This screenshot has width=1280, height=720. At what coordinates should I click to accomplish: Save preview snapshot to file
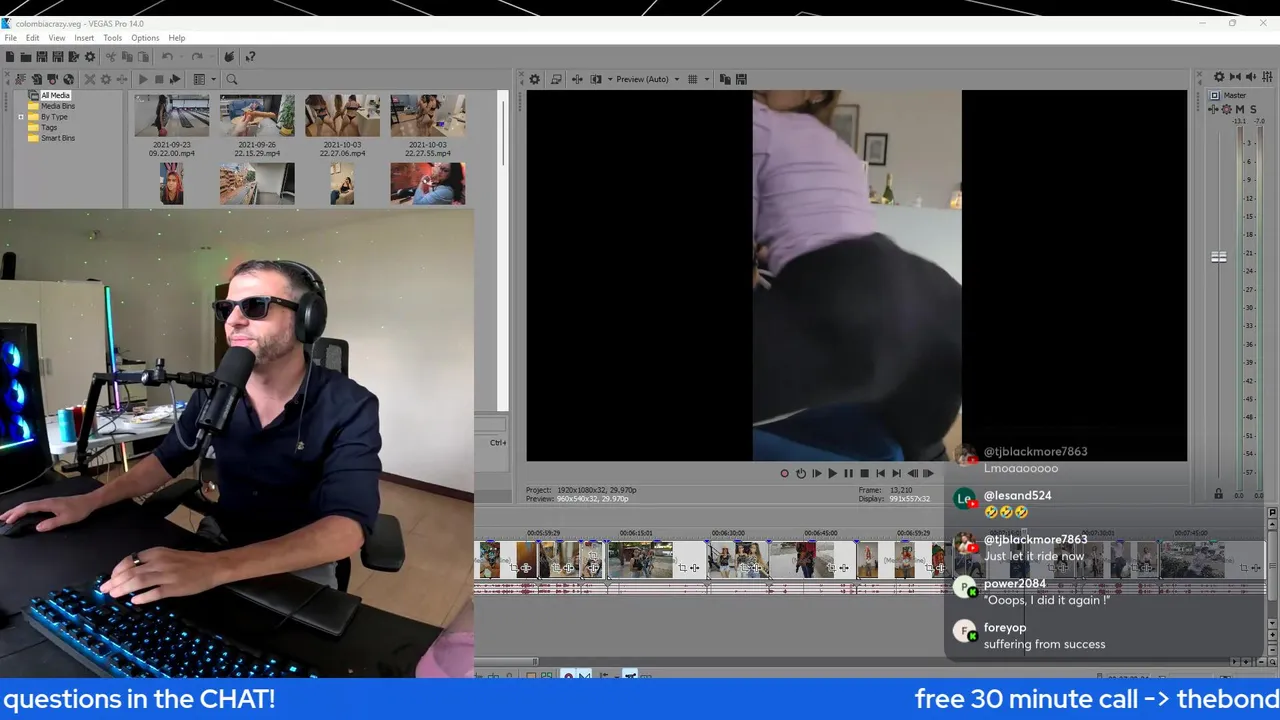pyautogui.click(x=741, y=79)
